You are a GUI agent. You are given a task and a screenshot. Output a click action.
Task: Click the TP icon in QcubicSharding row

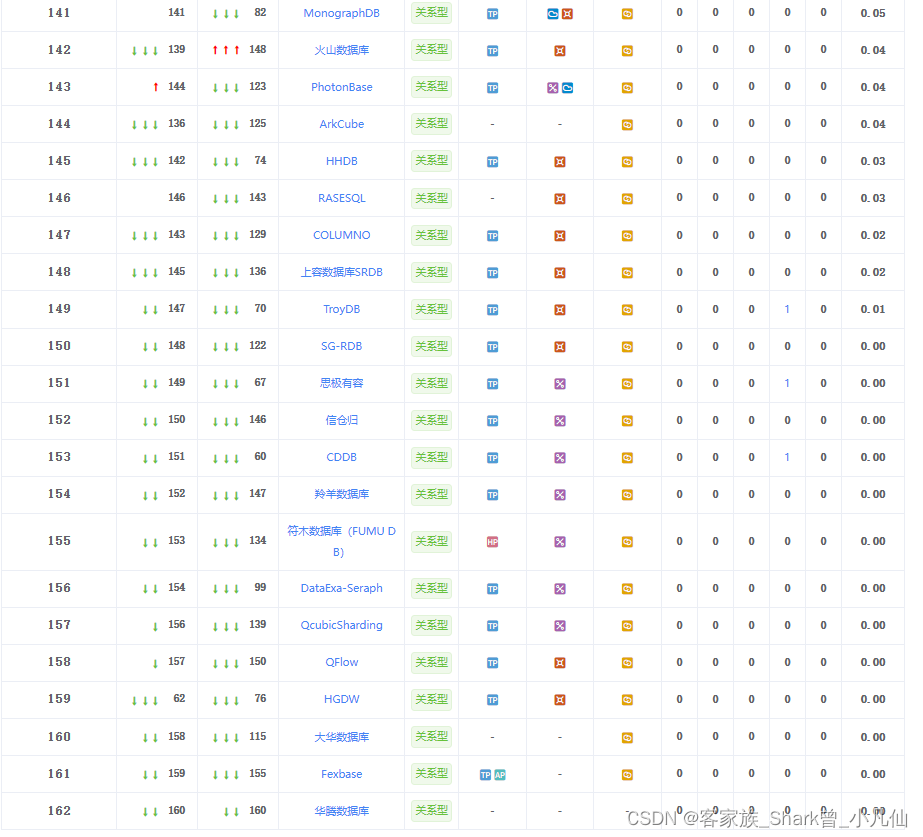coord(493,626)
